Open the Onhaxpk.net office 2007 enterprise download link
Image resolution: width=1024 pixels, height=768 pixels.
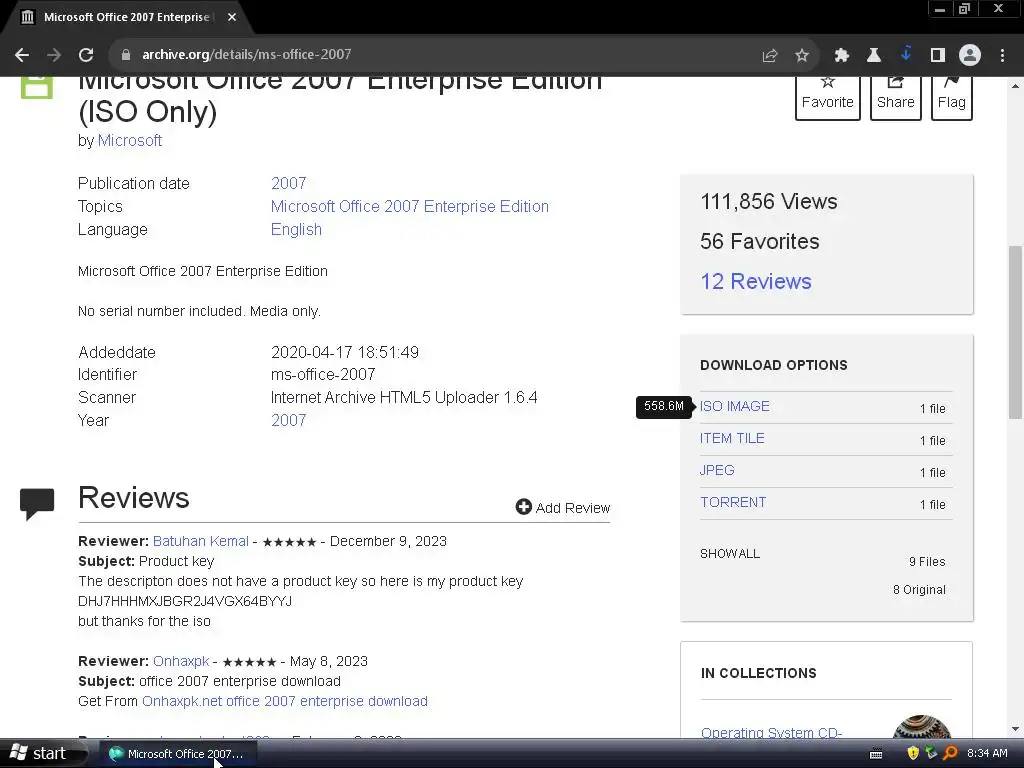click(x=285, y=701)
